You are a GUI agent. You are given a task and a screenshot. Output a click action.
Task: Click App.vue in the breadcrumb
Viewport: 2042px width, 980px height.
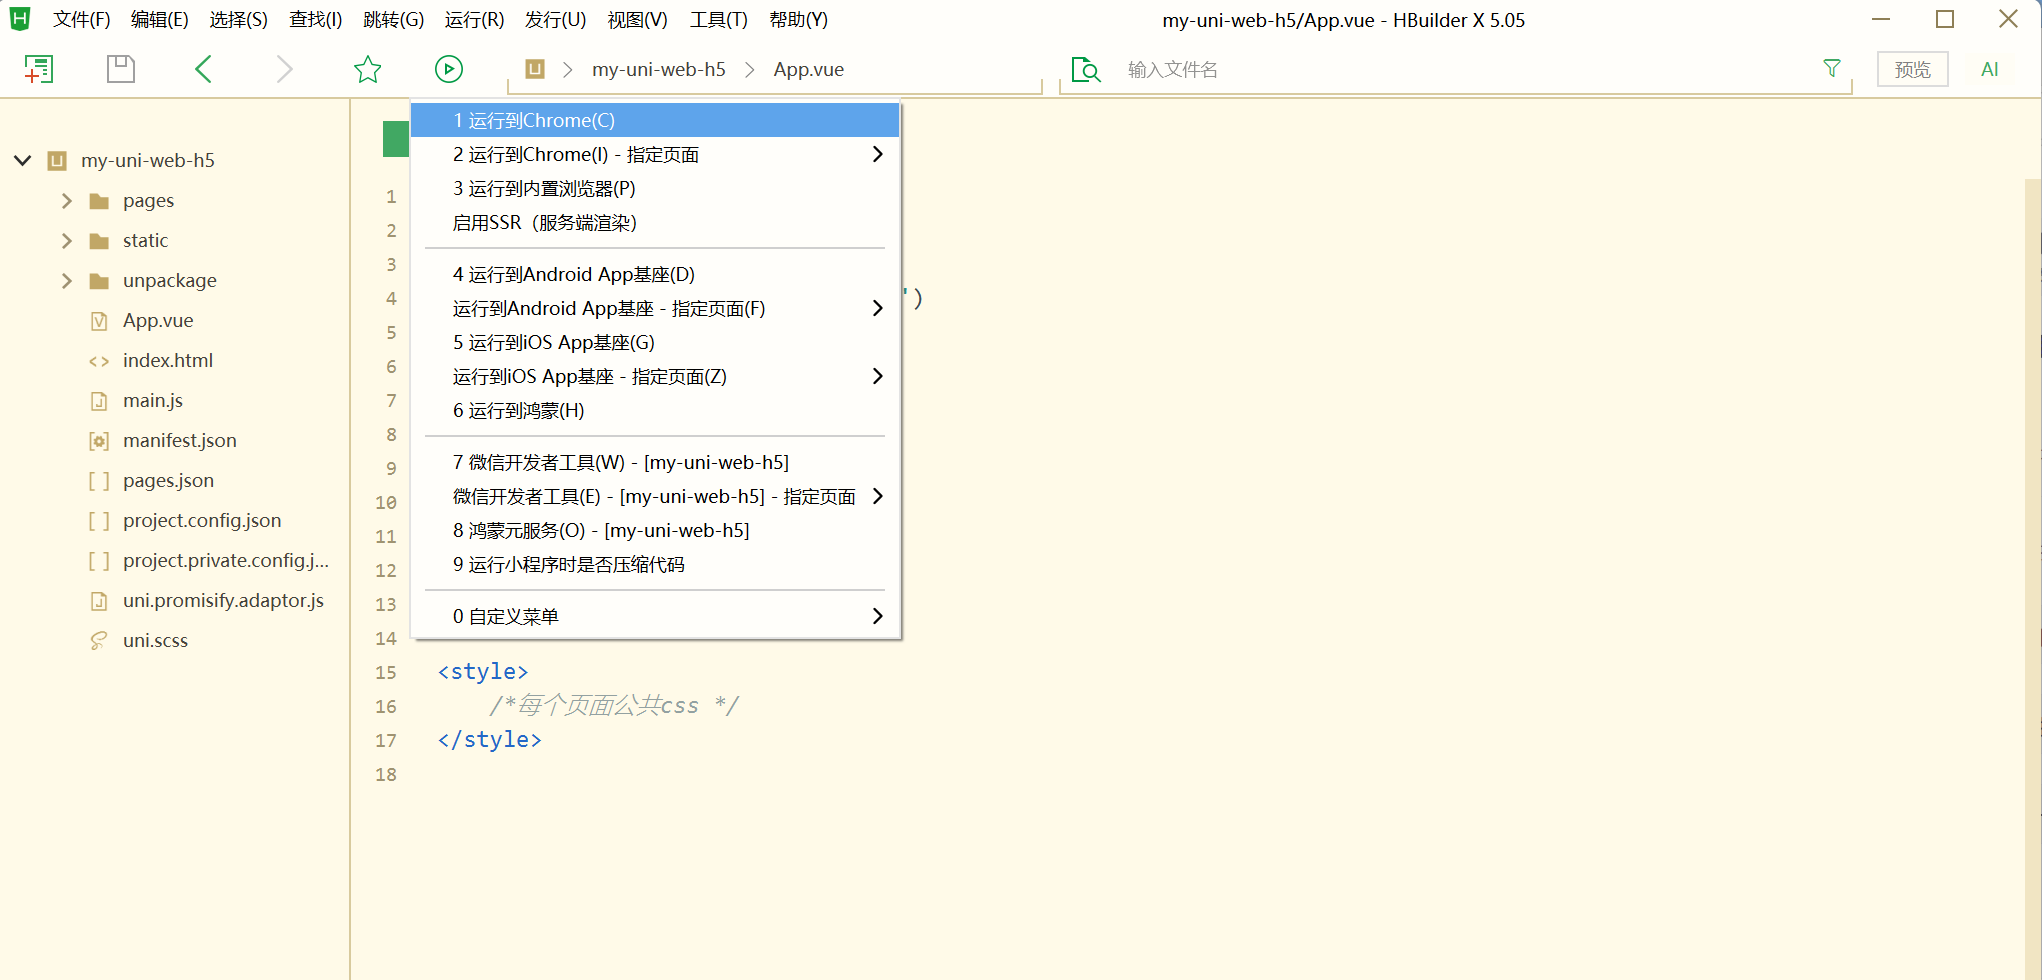(809, 69)
